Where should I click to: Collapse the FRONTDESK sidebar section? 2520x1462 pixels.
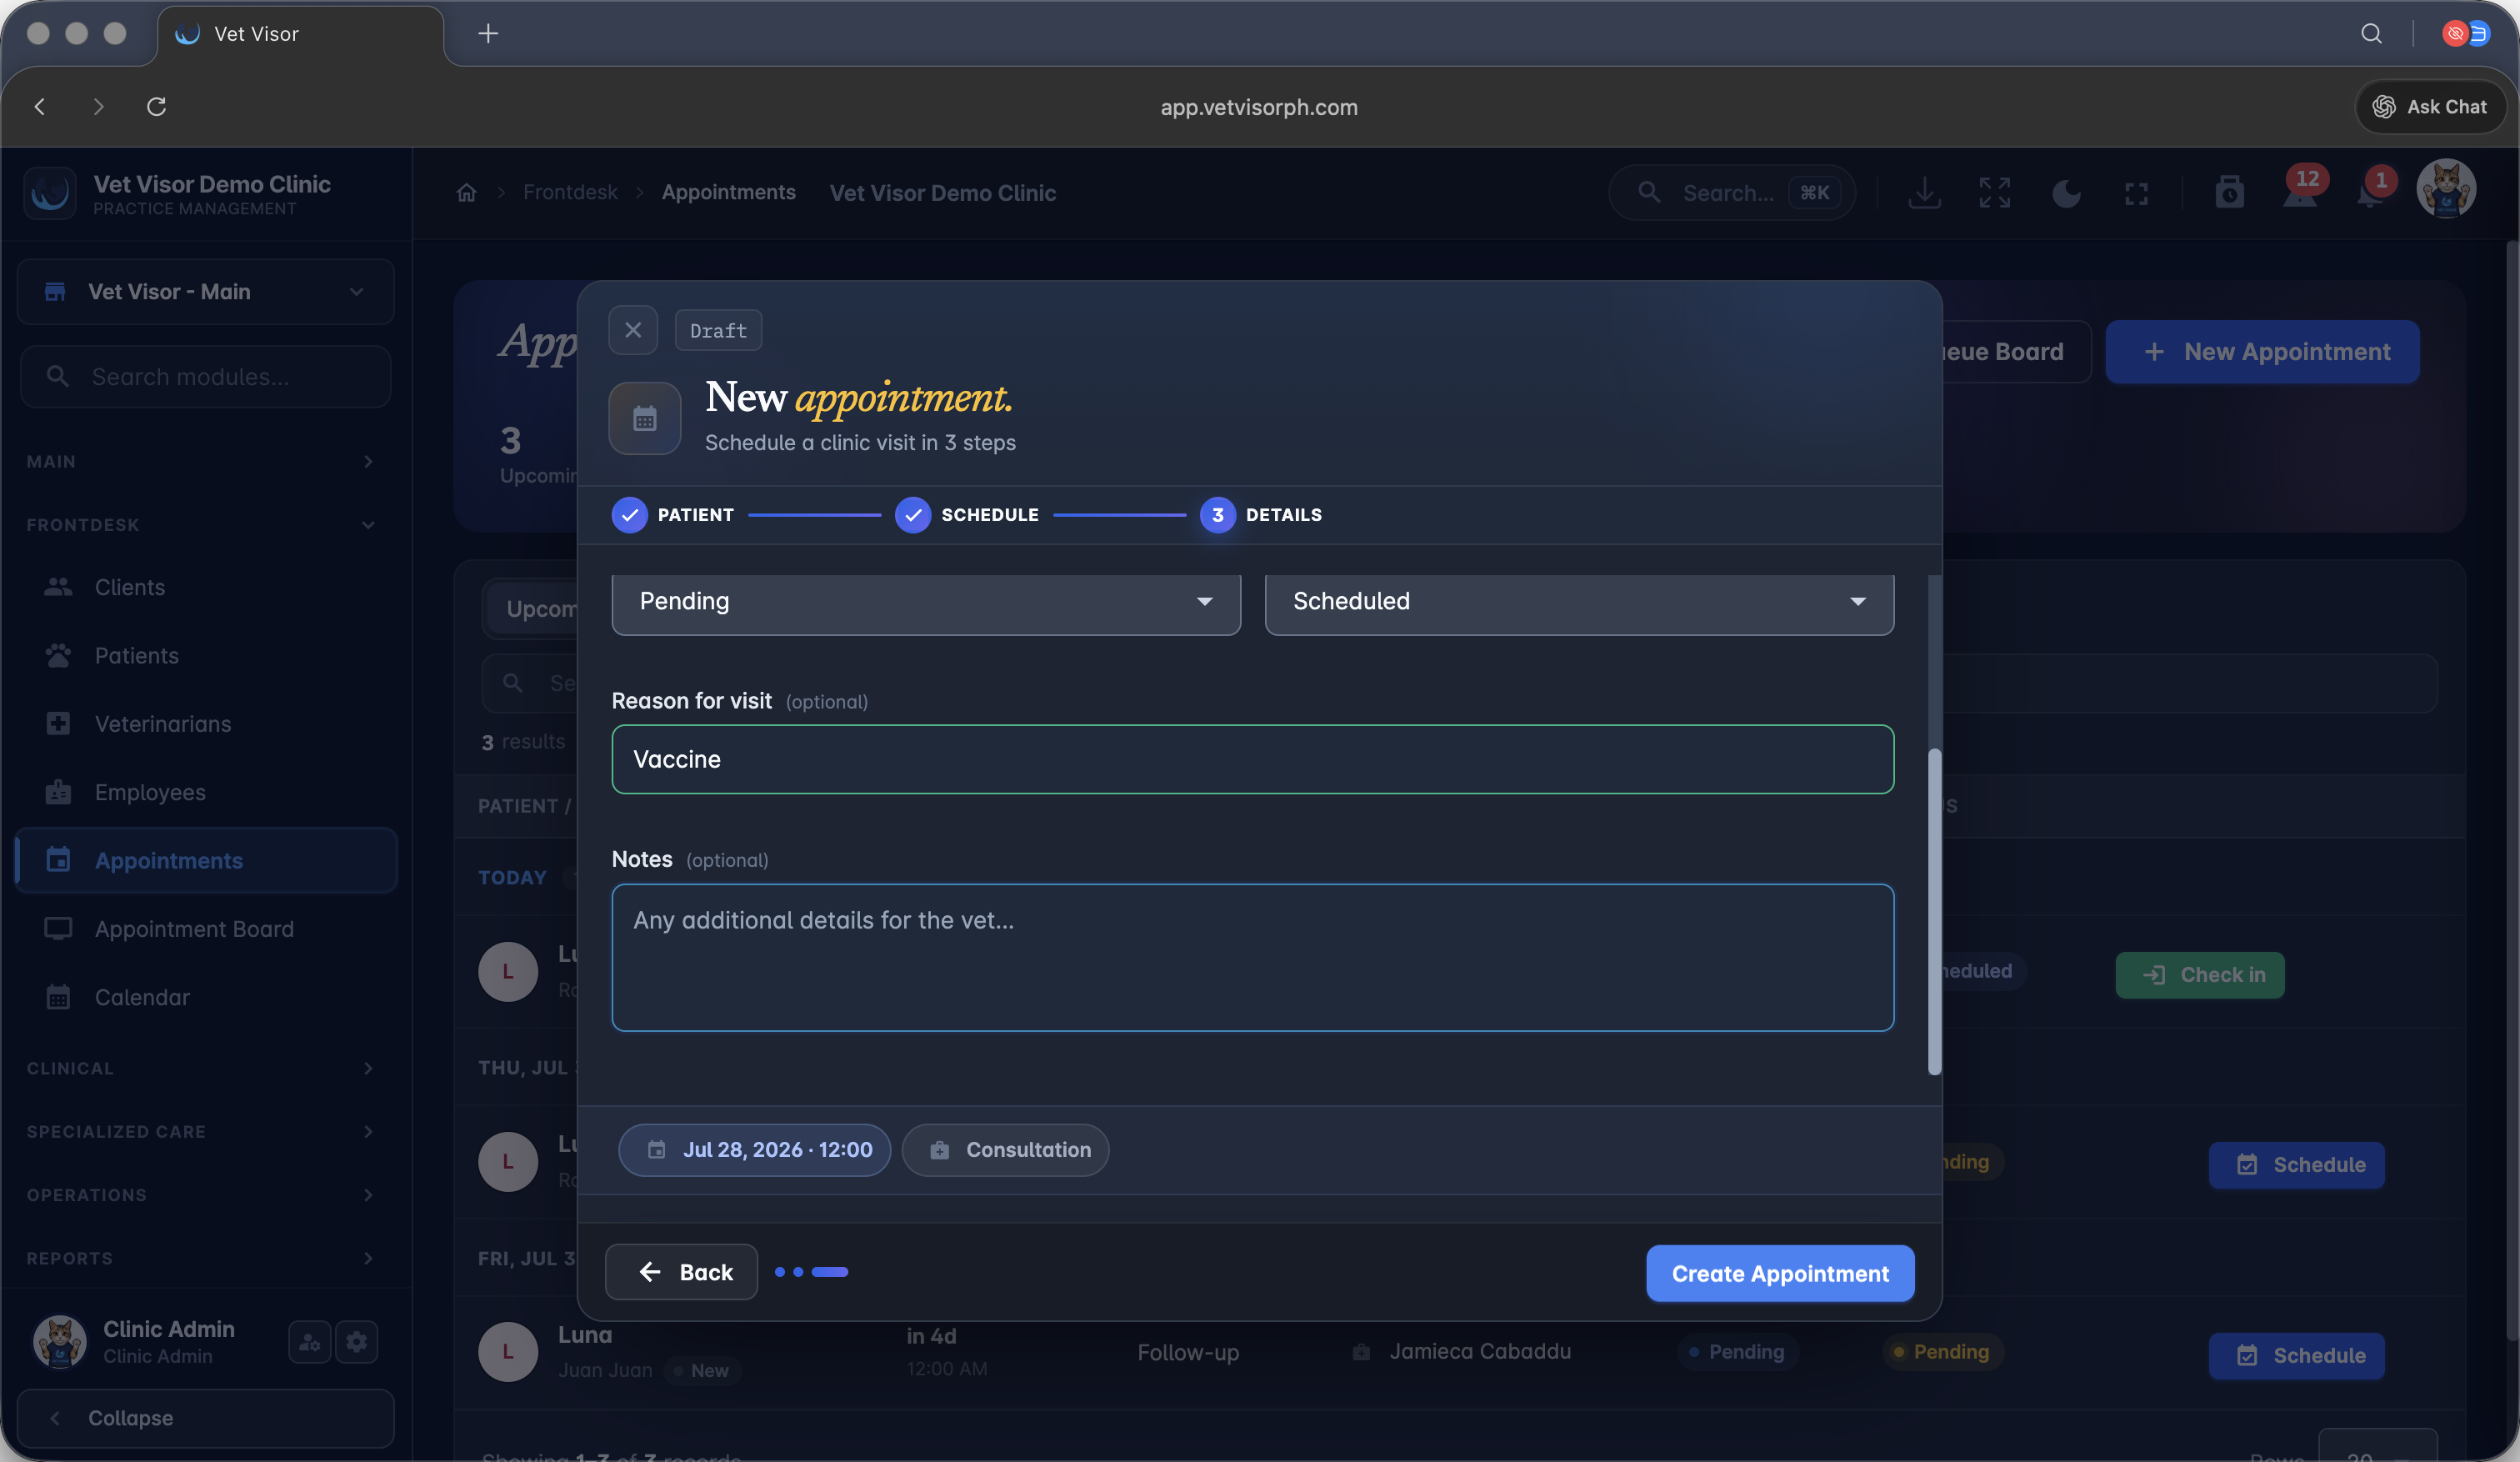coord(200,525)
